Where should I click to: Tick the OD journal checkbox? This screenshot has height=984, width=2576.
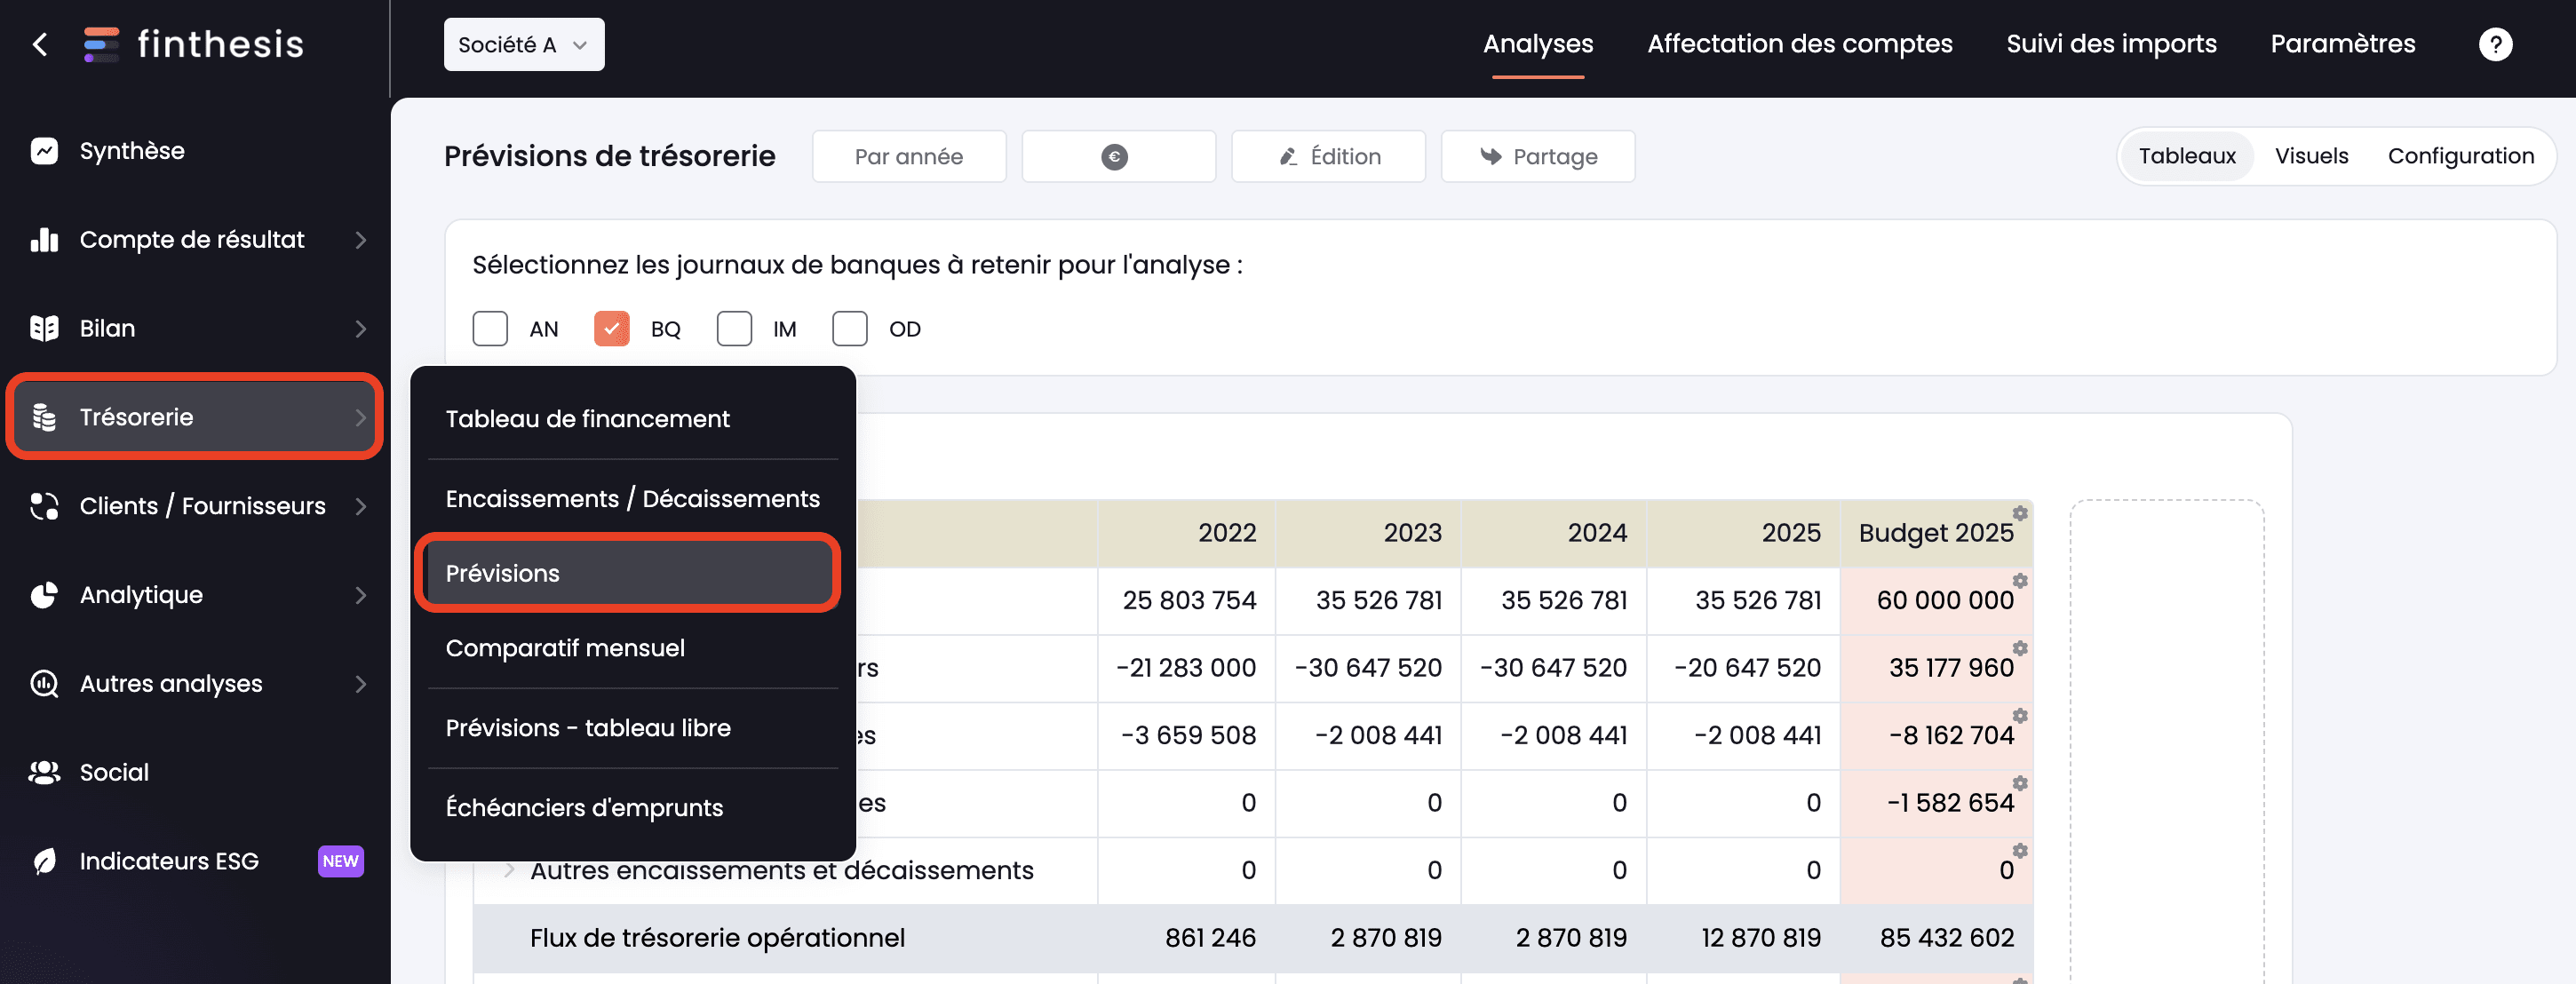[849, 329]
